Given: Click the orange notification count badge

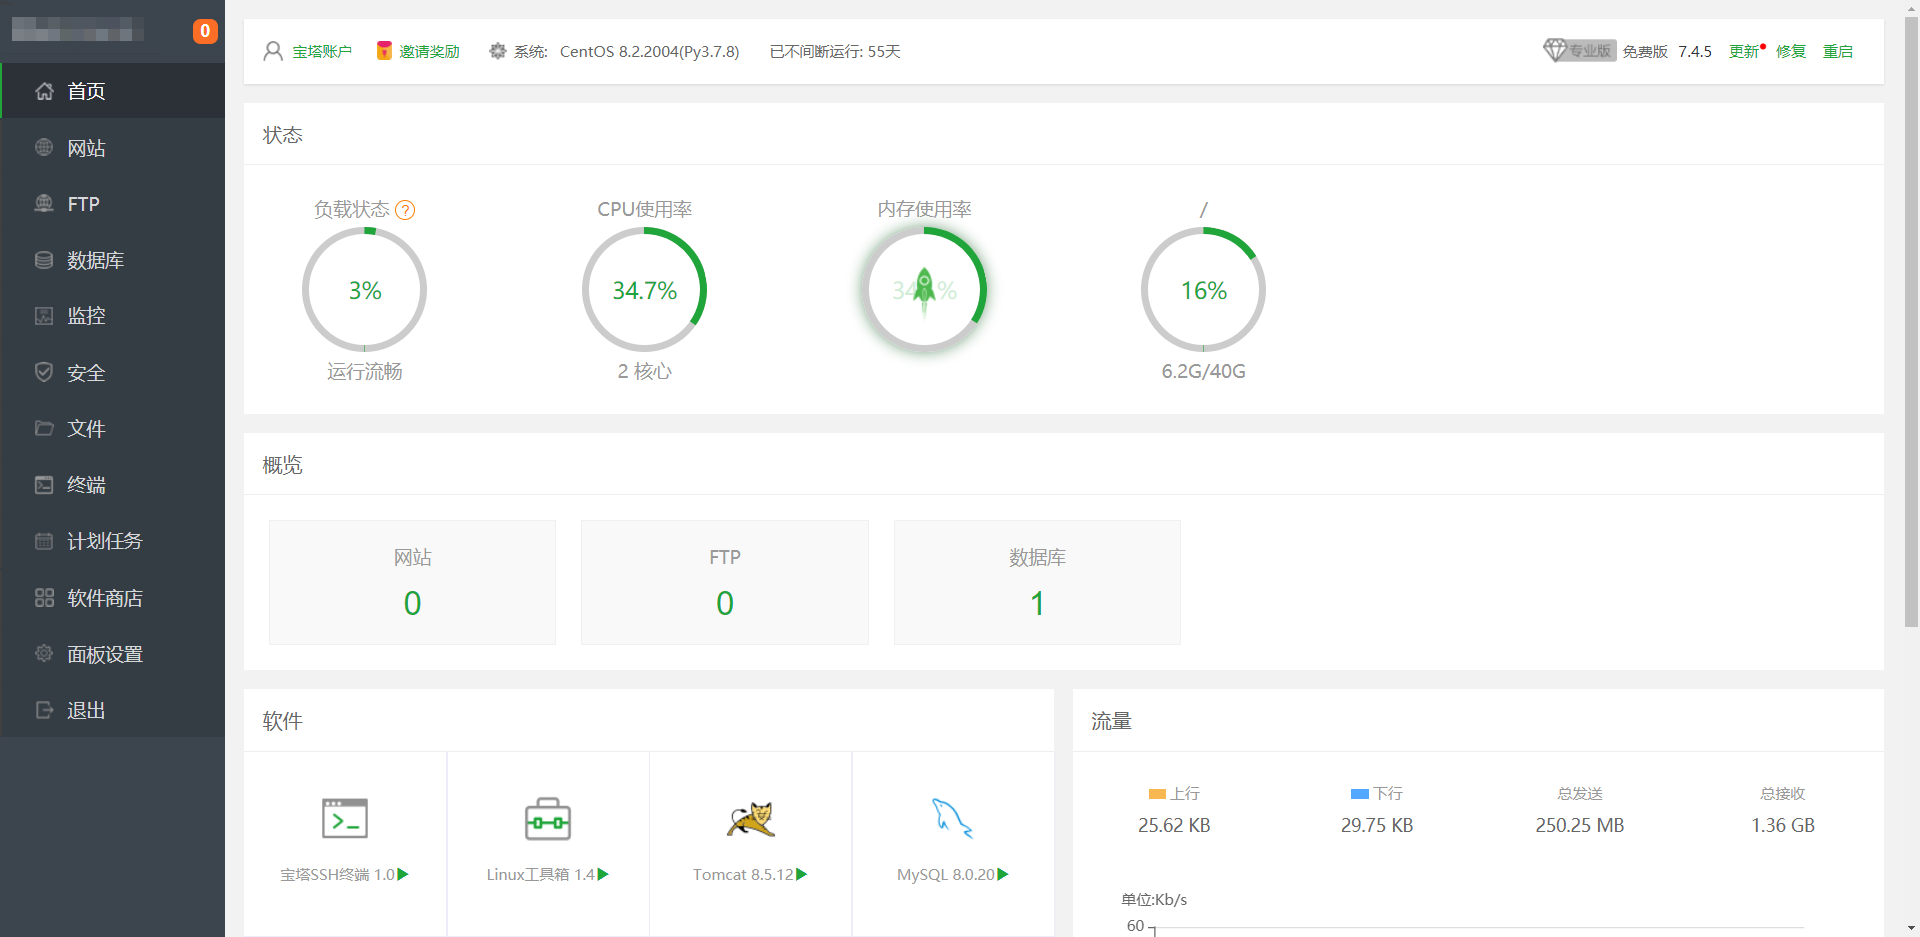Looking at the screenshot, I should 205,31.
